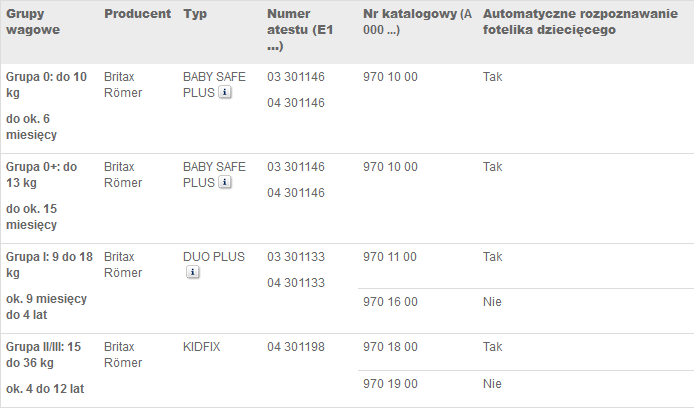This screenshot has height=409, width=694.
Task: Click the Numer atestu column header
Action: pos(300,30)
